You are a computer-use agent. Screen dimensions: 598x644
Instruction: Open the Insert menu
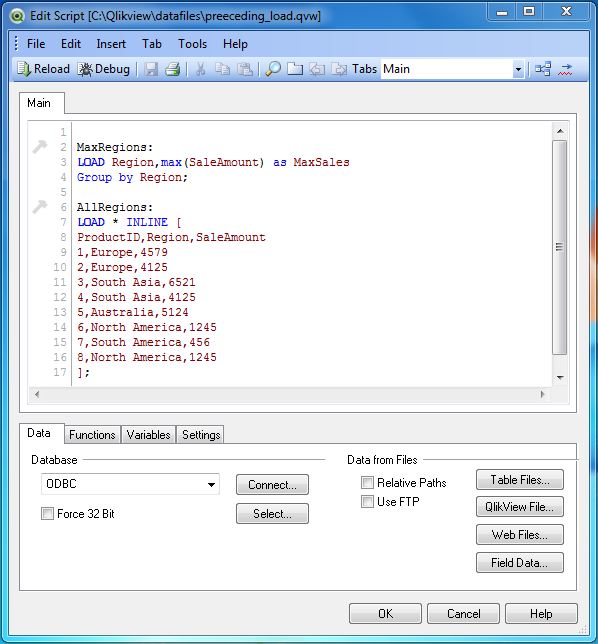click(111, 44)
